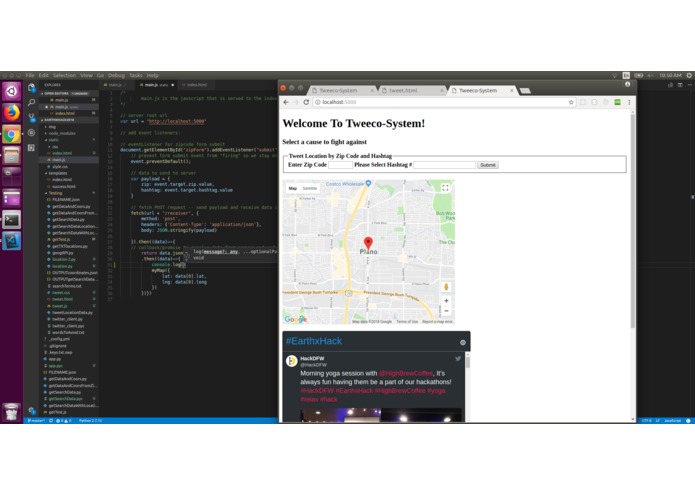Collapse the Open Editors section
The height and width of the screenshot is (494, 695).
coord(66,93)
